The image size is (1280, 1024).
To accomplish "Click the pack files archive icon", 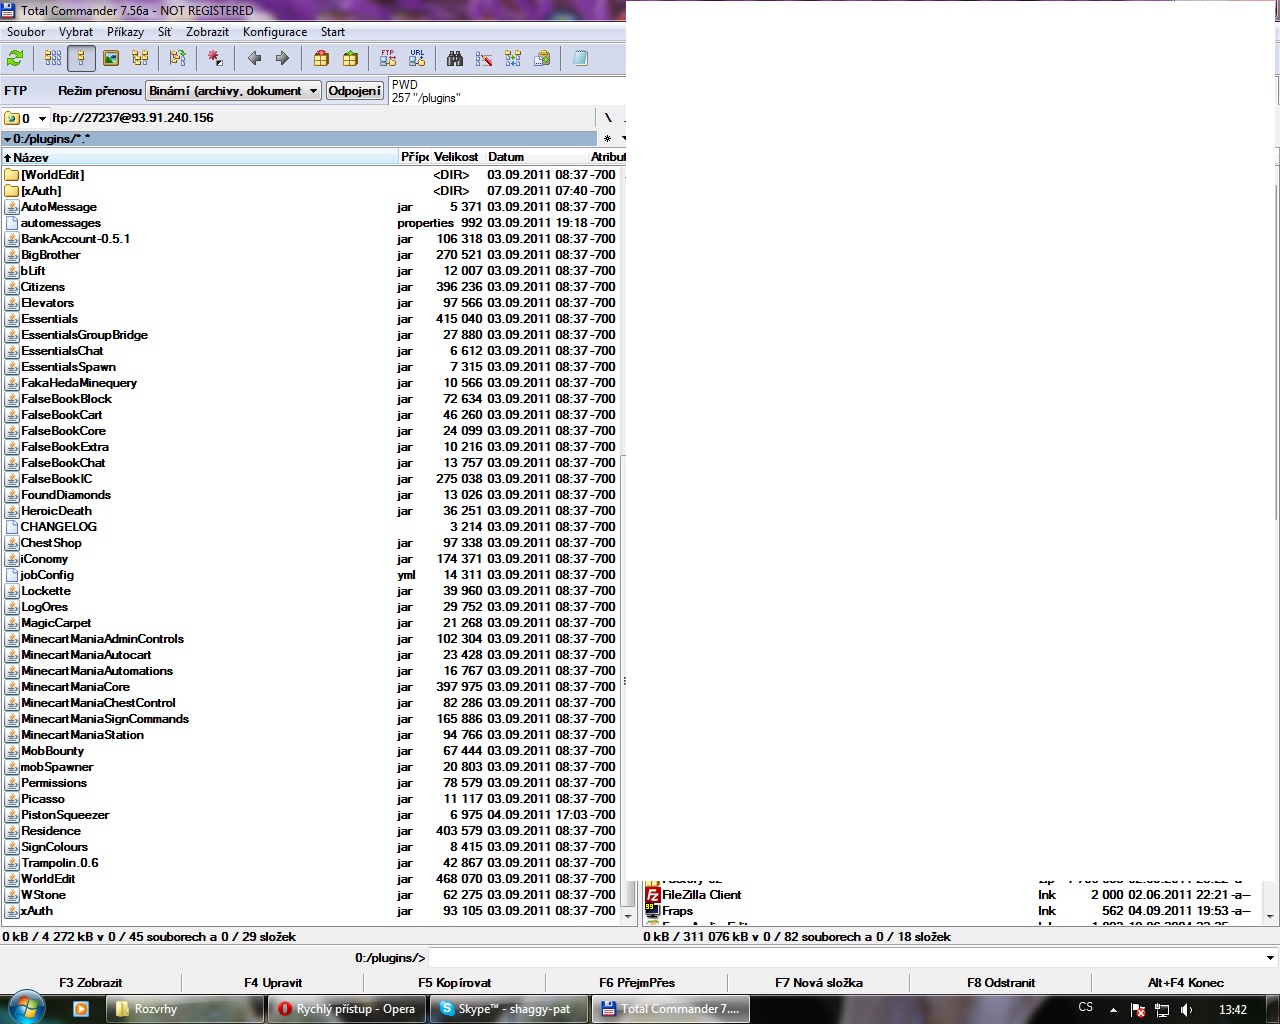I will tap(321, 59).
